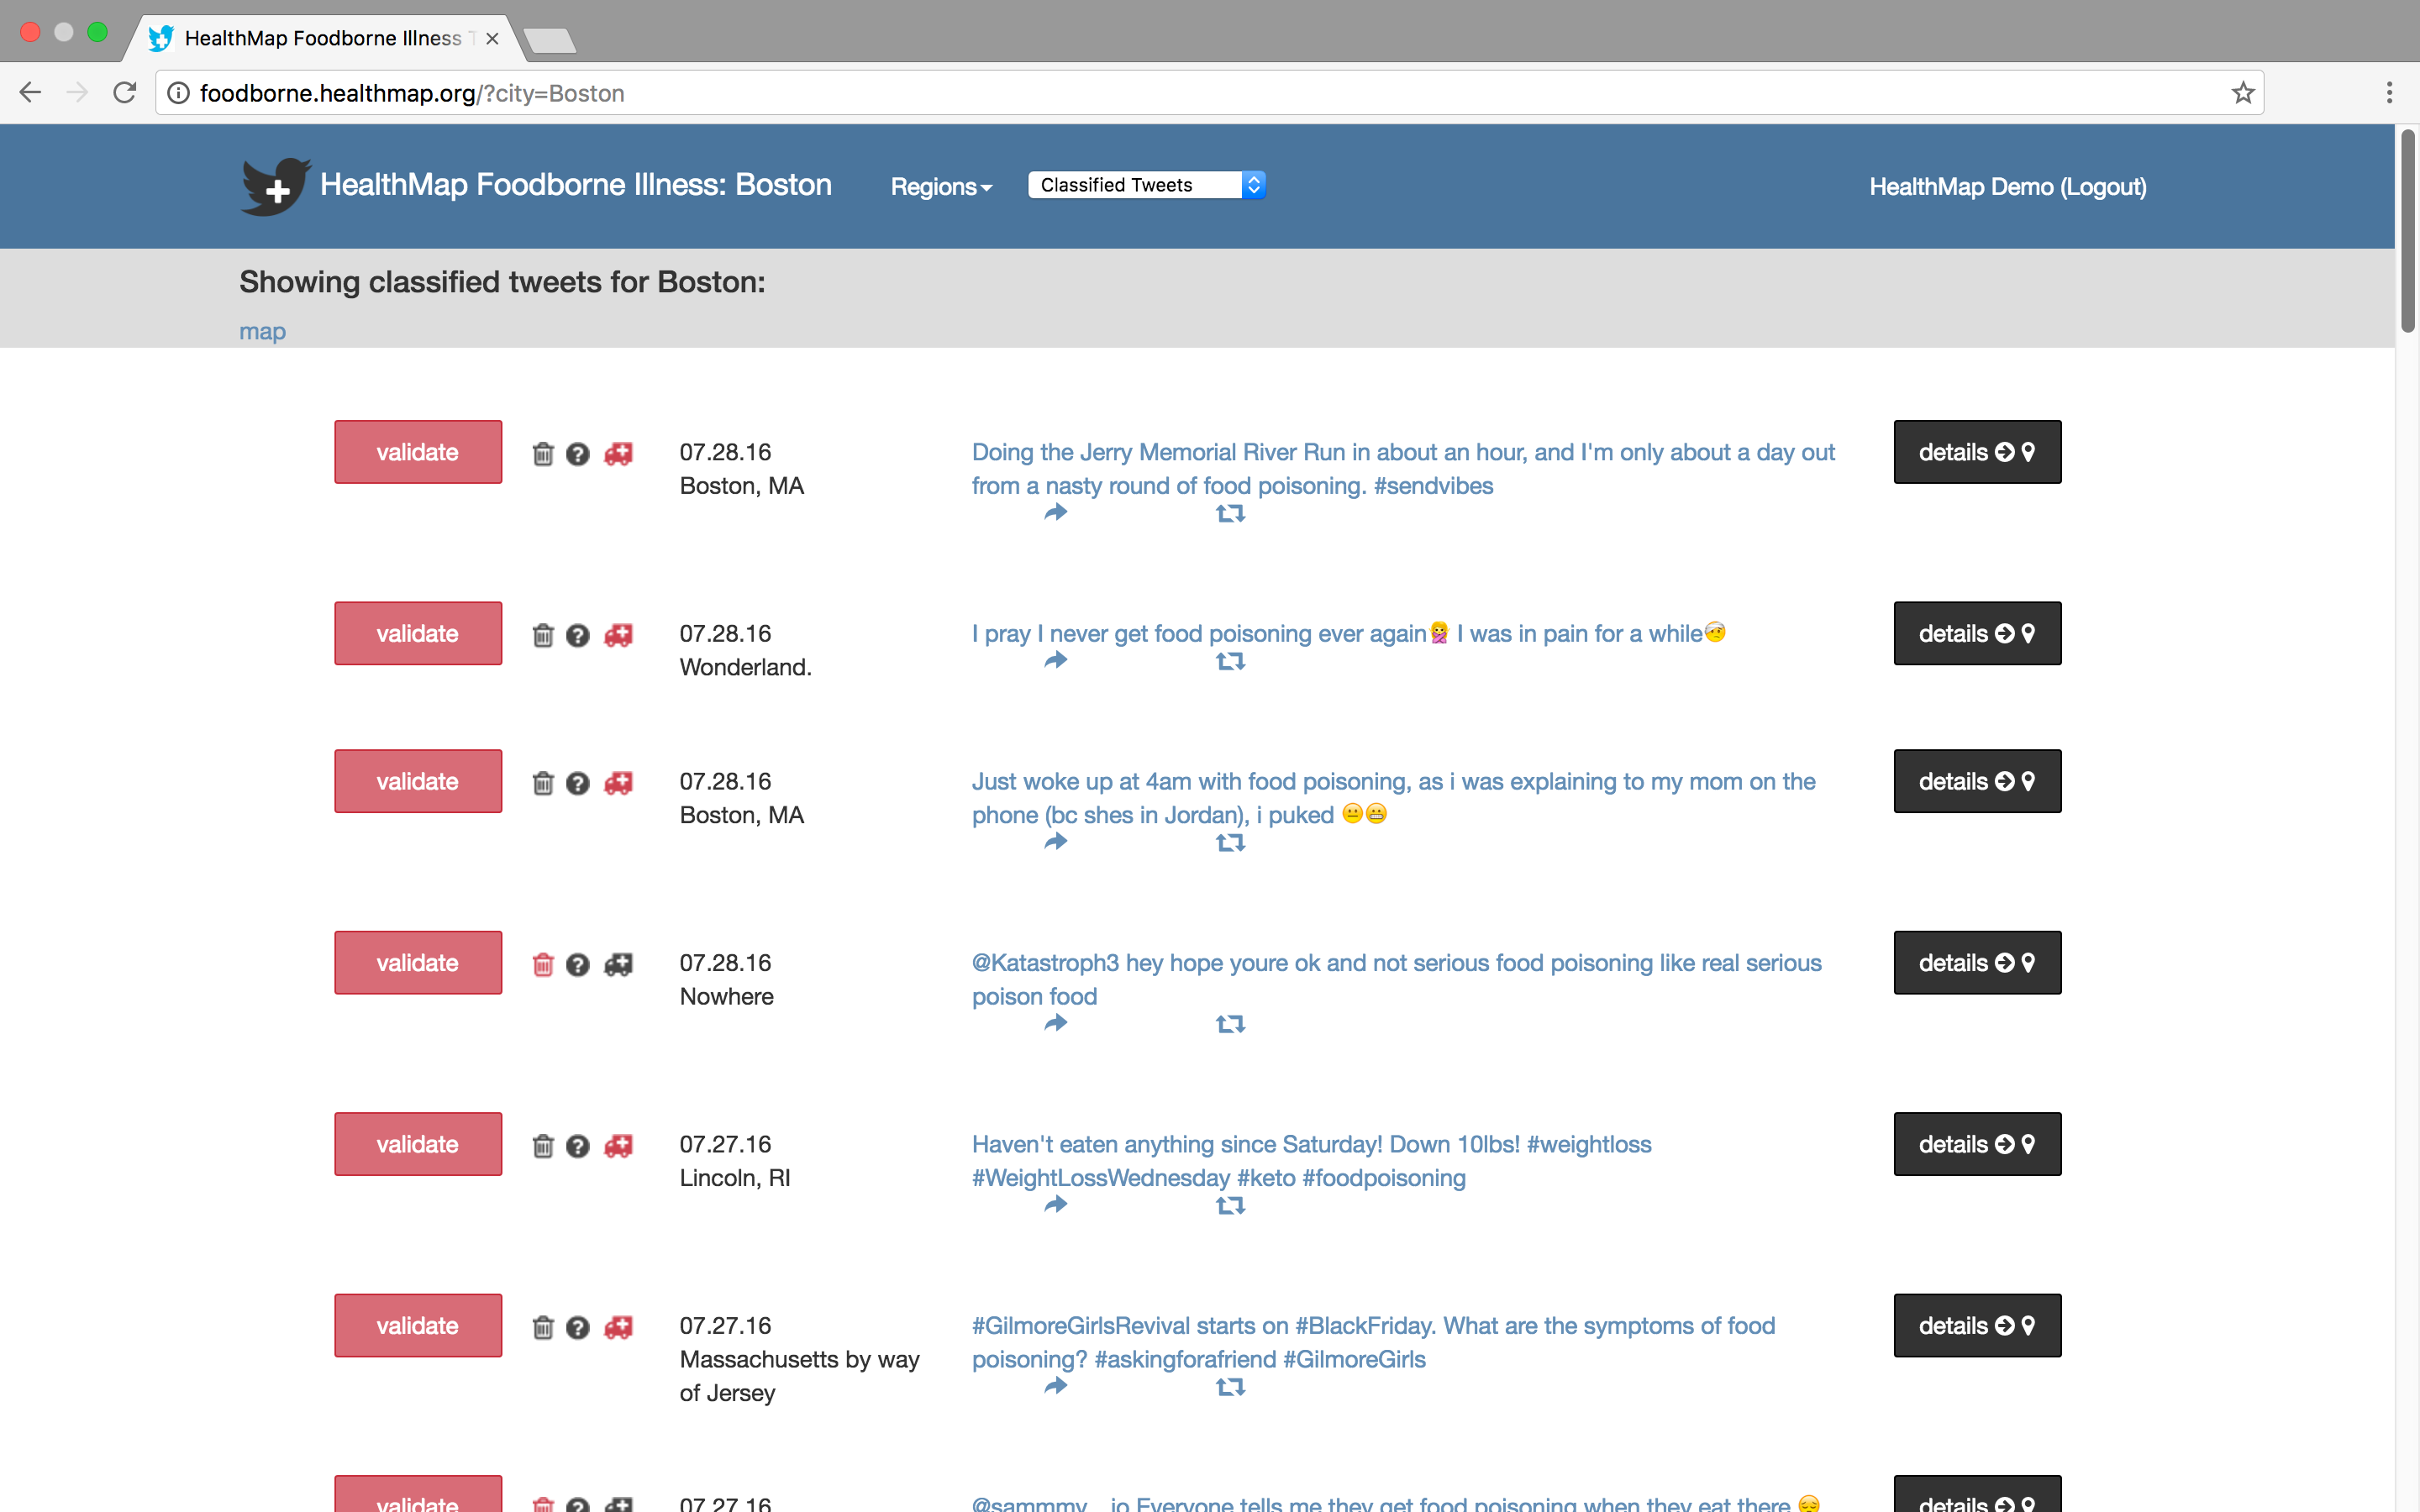Image resolution: width=2420 pixels, height=1512 pixels.
Task: Click question mark icon for Jerry Memorial tweet
Action: coord(578,454)
